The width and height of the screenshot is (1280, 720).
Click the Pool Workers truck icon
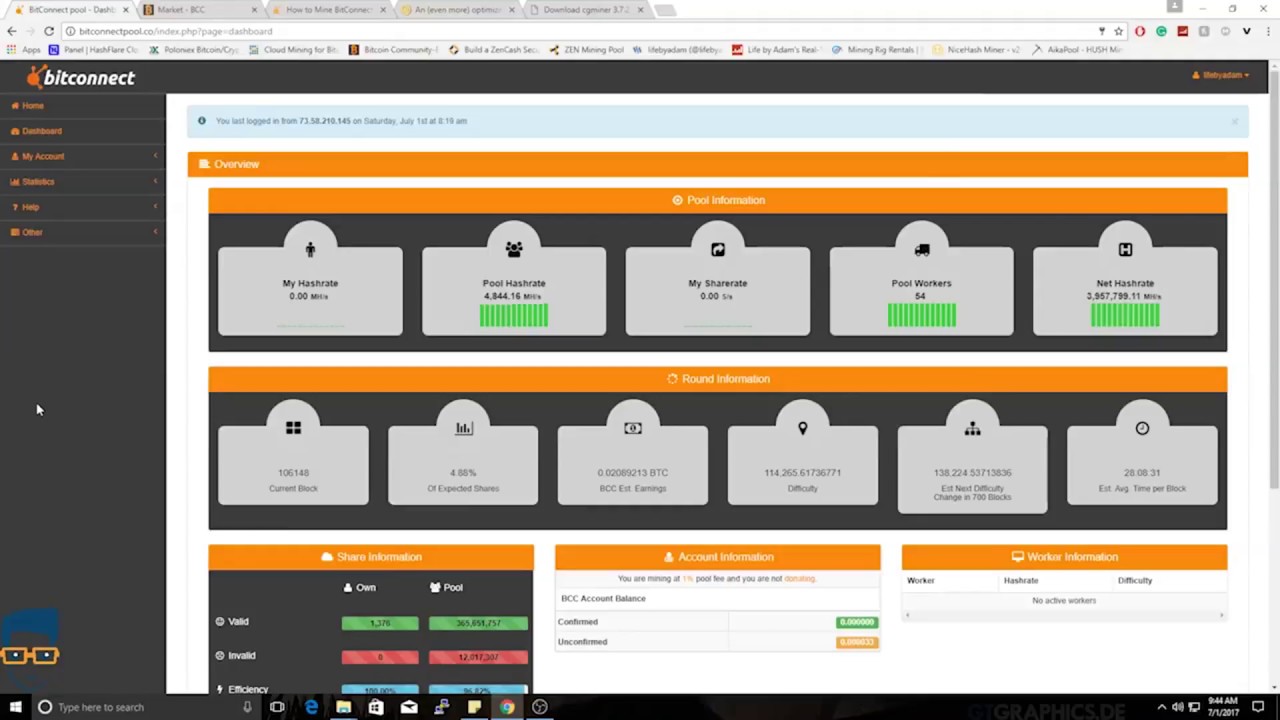[922, 249]
